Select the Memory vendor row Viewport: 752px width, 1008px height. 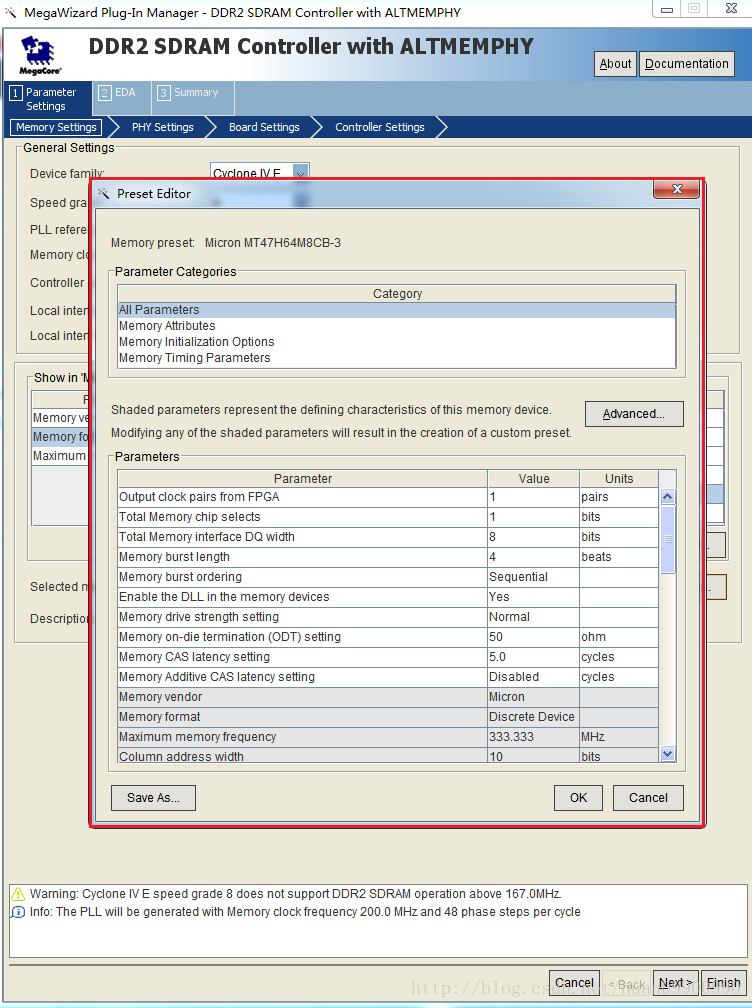(388, 697)
